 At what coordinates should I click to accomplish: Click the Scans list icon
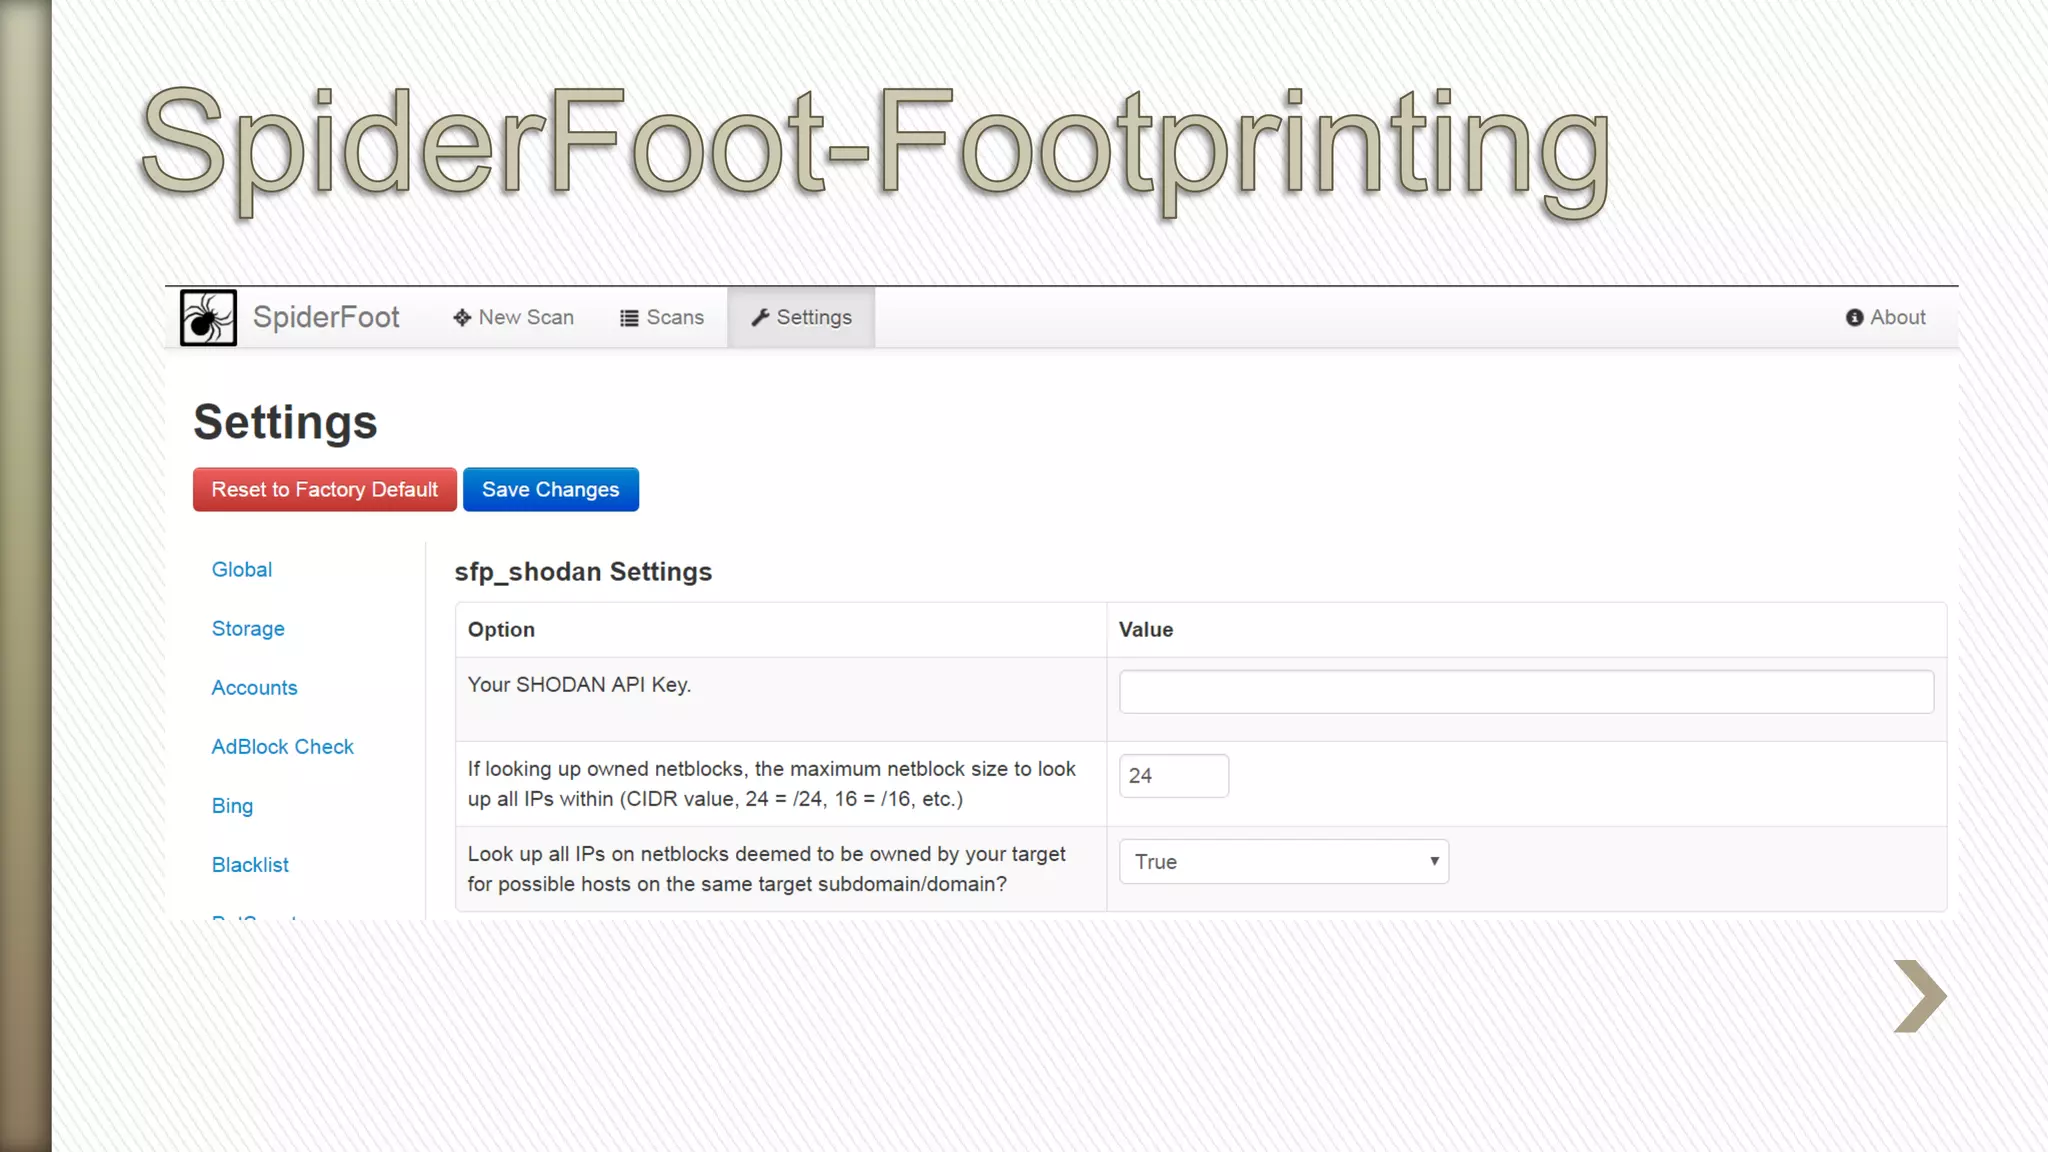click(629, 318)
